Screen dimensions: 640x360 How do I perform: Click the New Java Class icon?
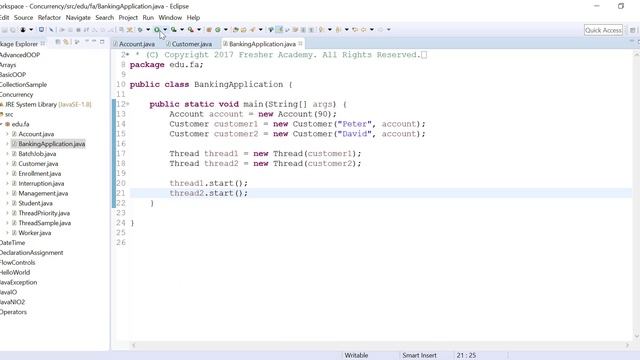[x=218, y=29]
